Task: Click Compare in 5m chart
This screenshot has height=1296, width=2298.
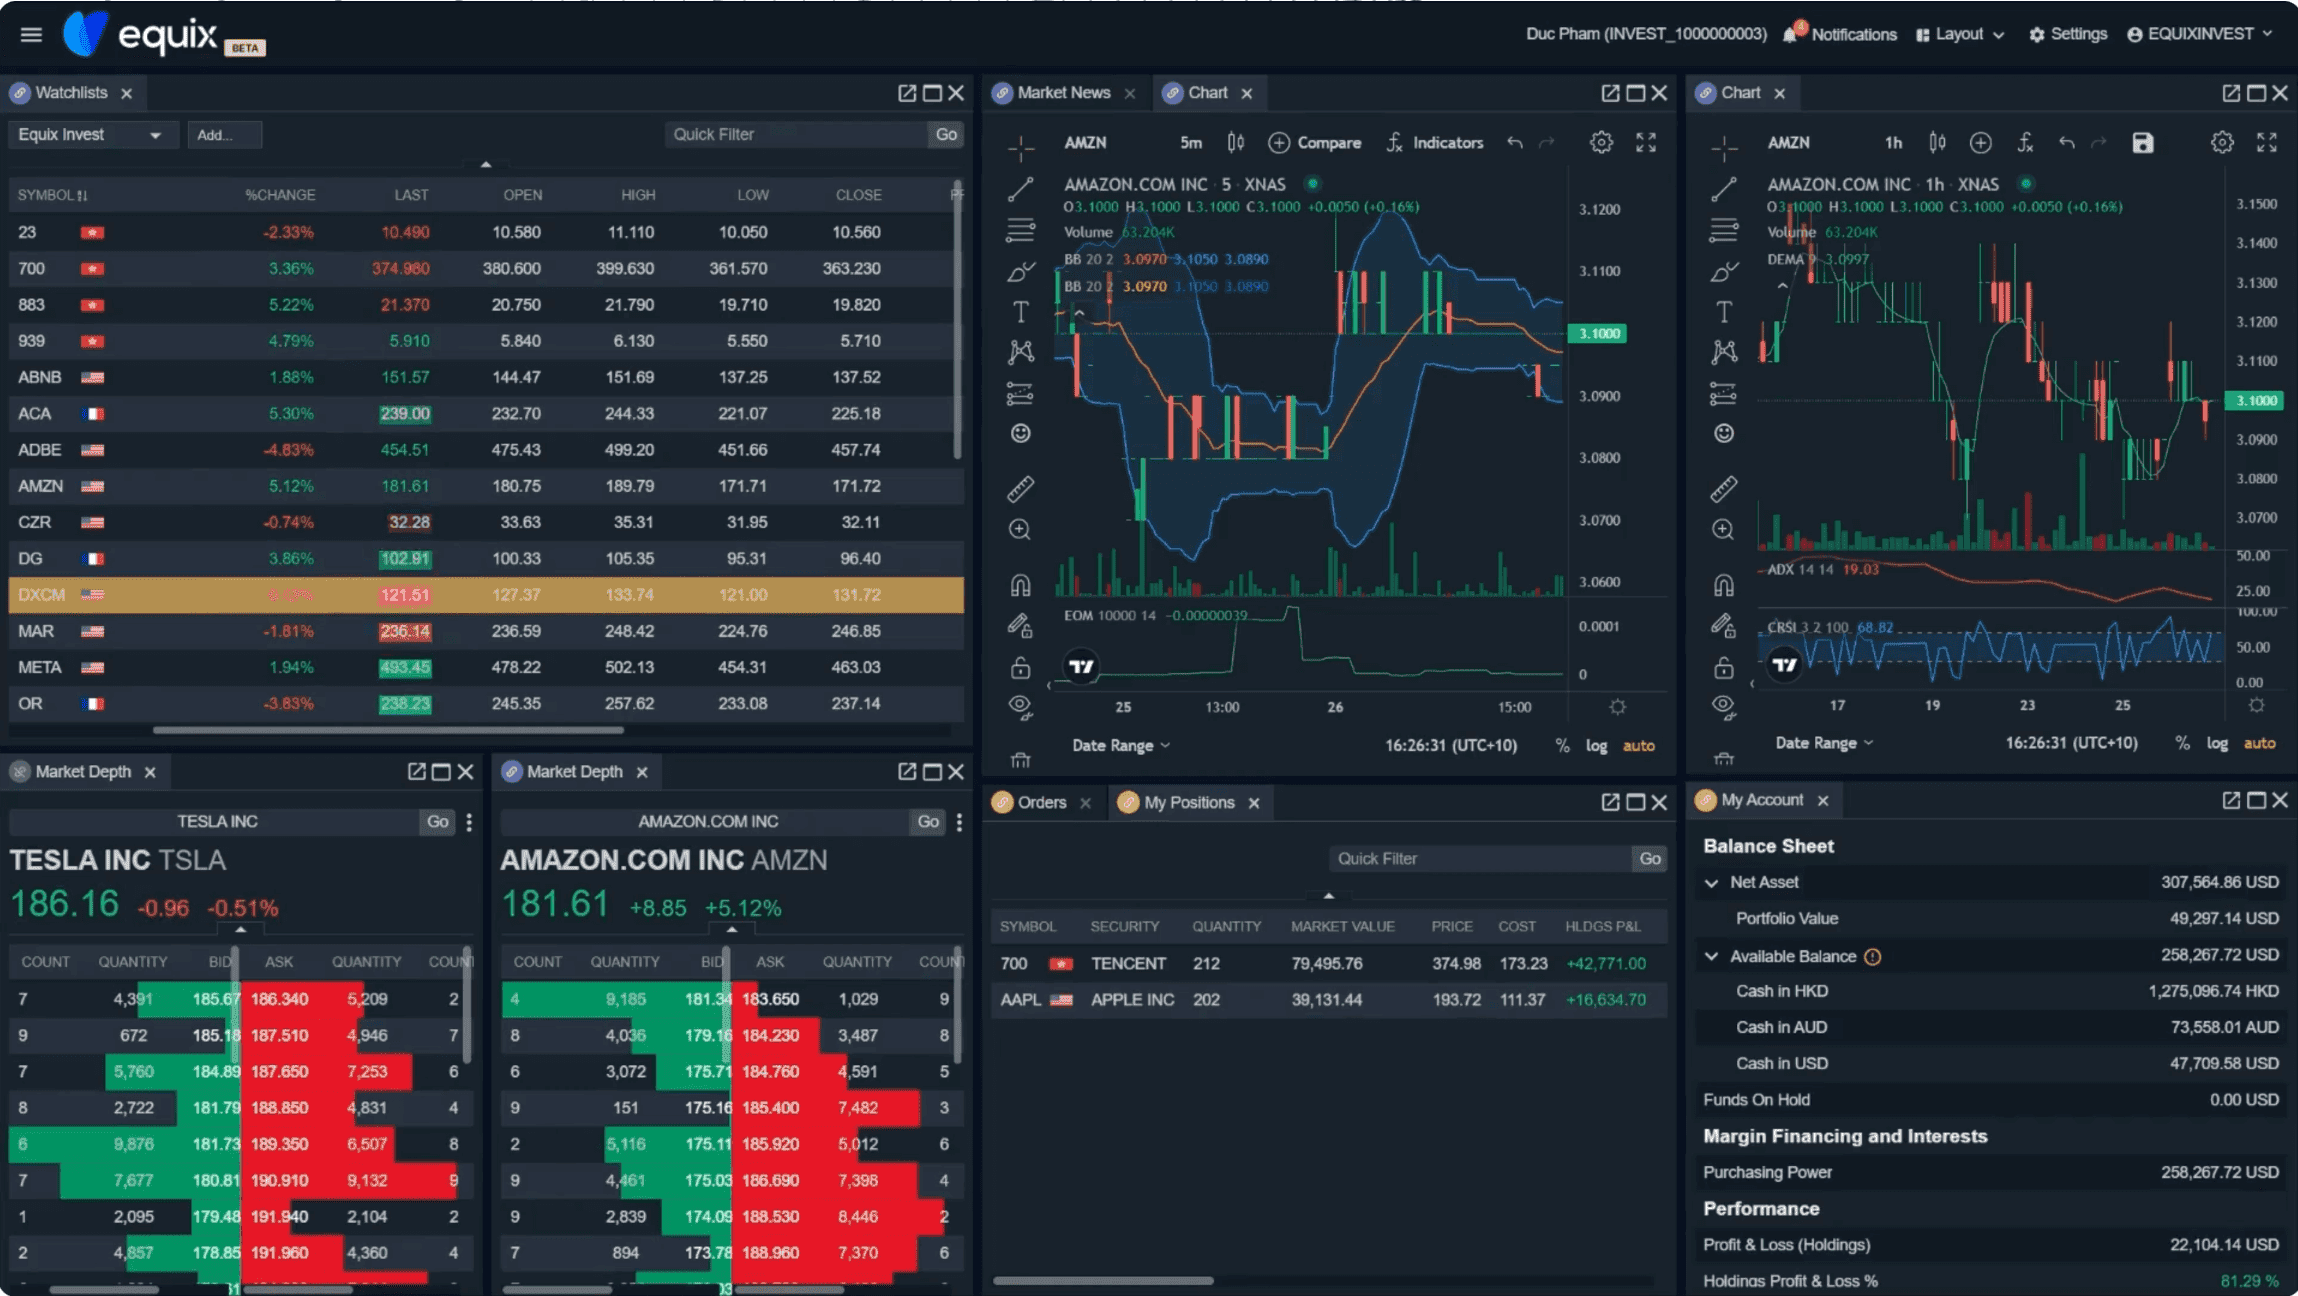Action: 1315,143
